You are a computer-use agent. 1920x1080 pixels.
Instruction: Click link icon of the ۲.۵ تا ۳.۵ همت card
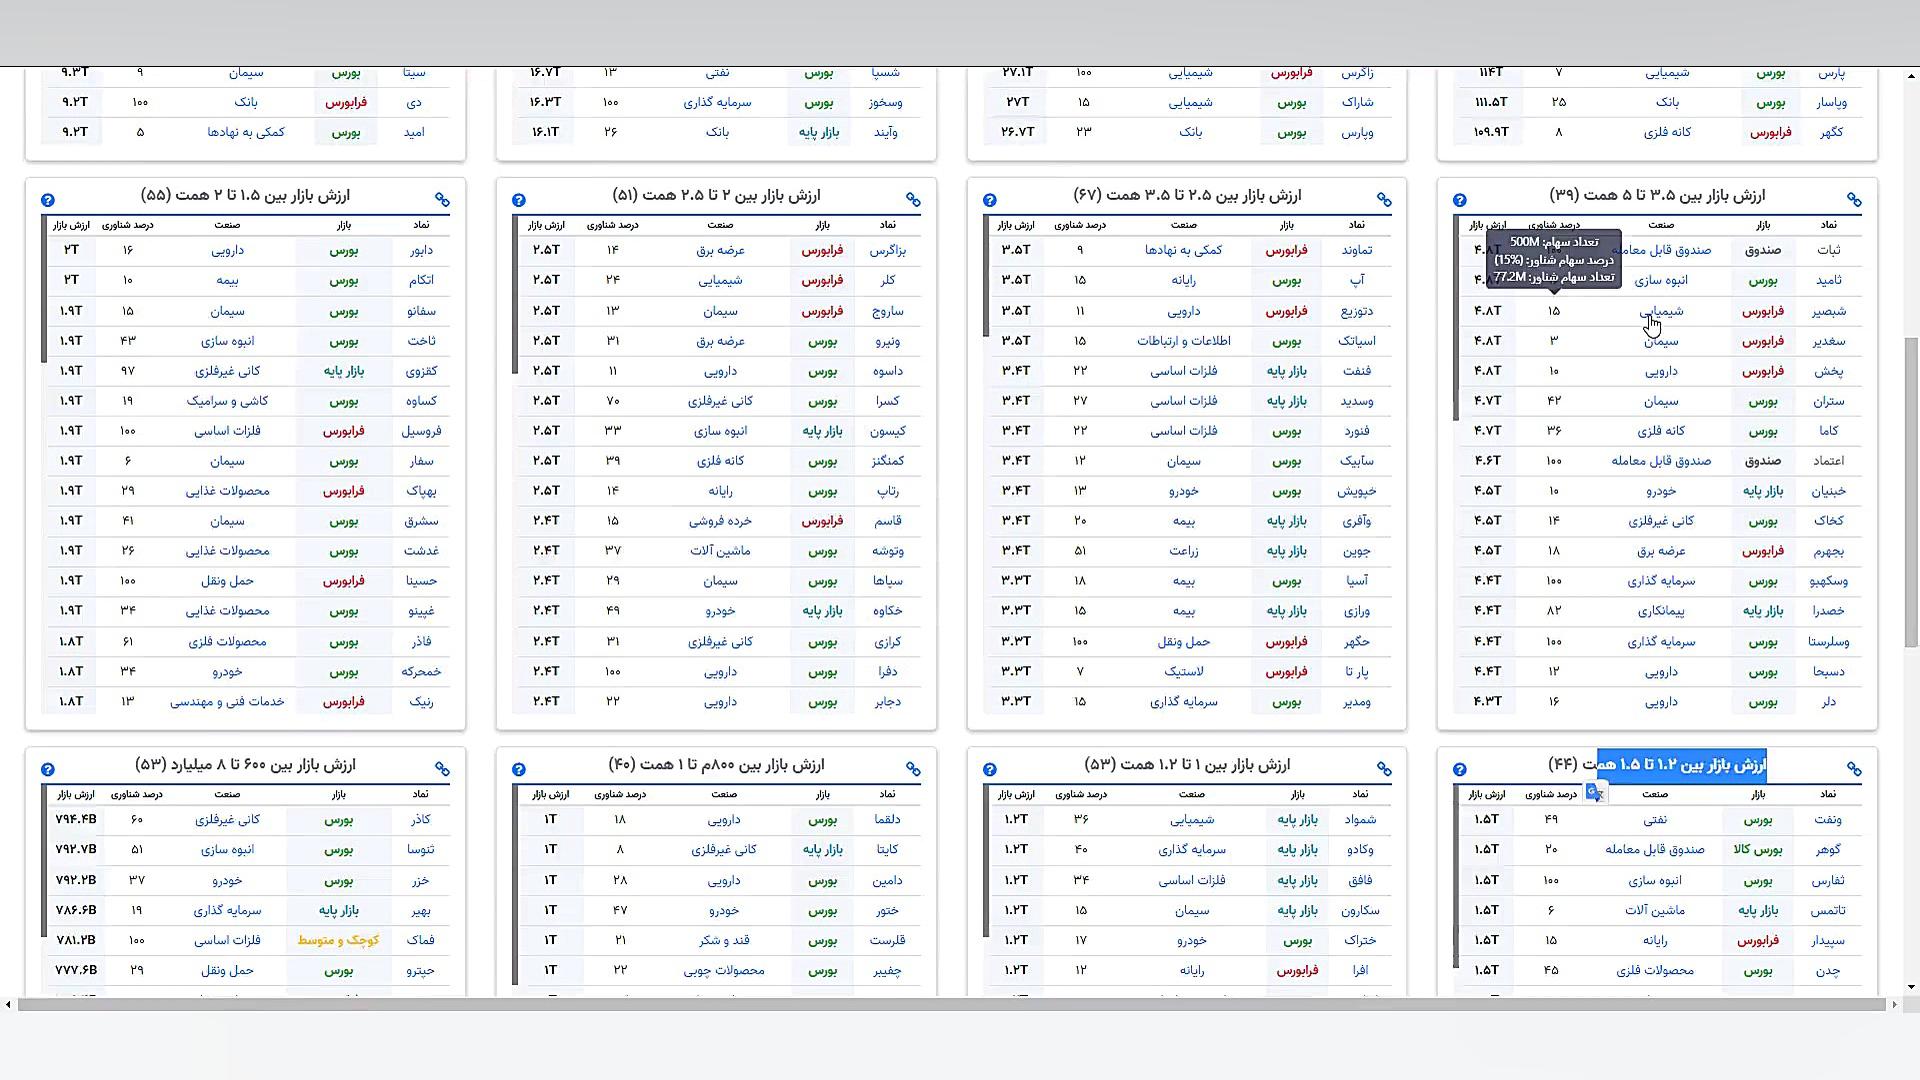click(x=1384, y=200)
